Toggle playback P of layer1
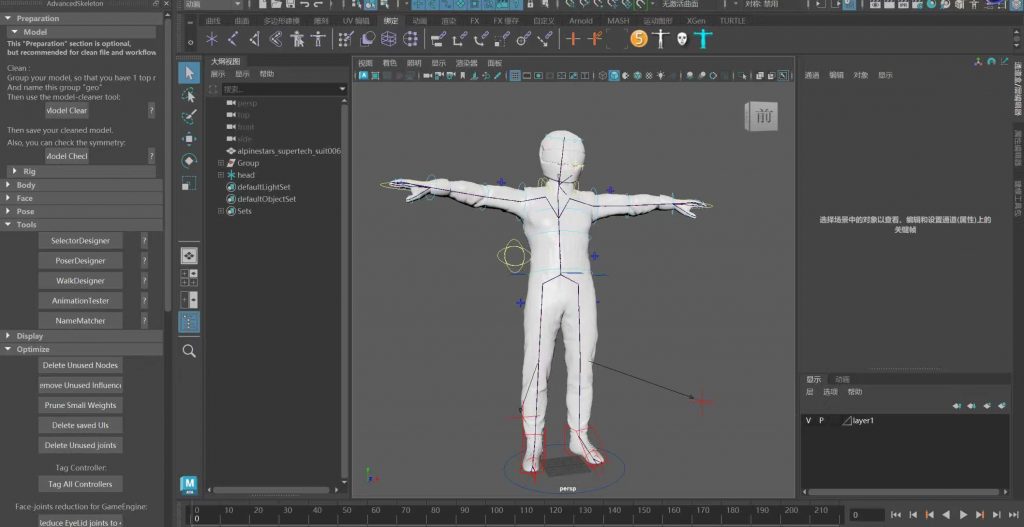Screen dimensions: 1024x527 tap(822, 421)
